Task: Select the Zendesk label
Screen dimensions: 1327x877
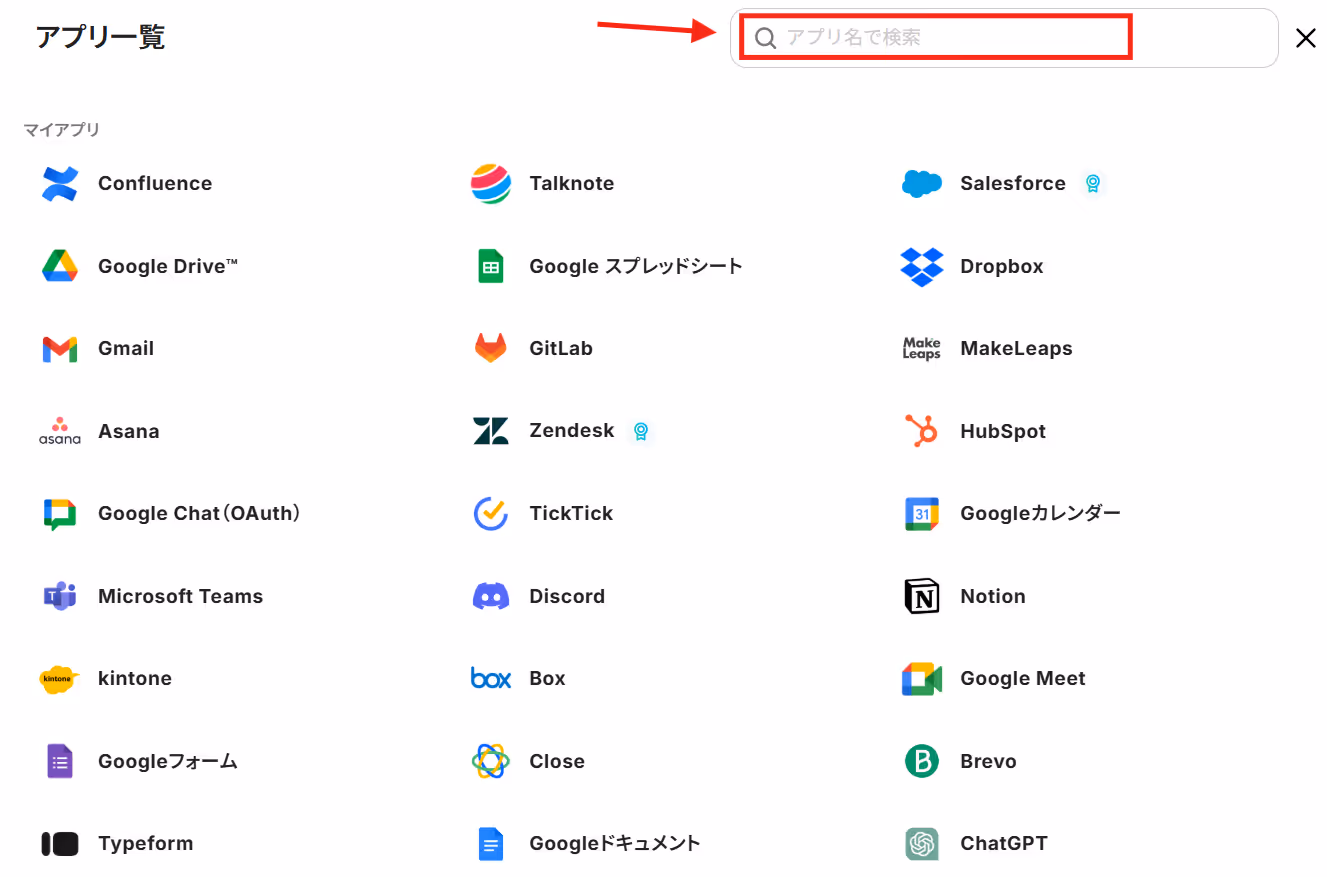Action: point(572,431)
